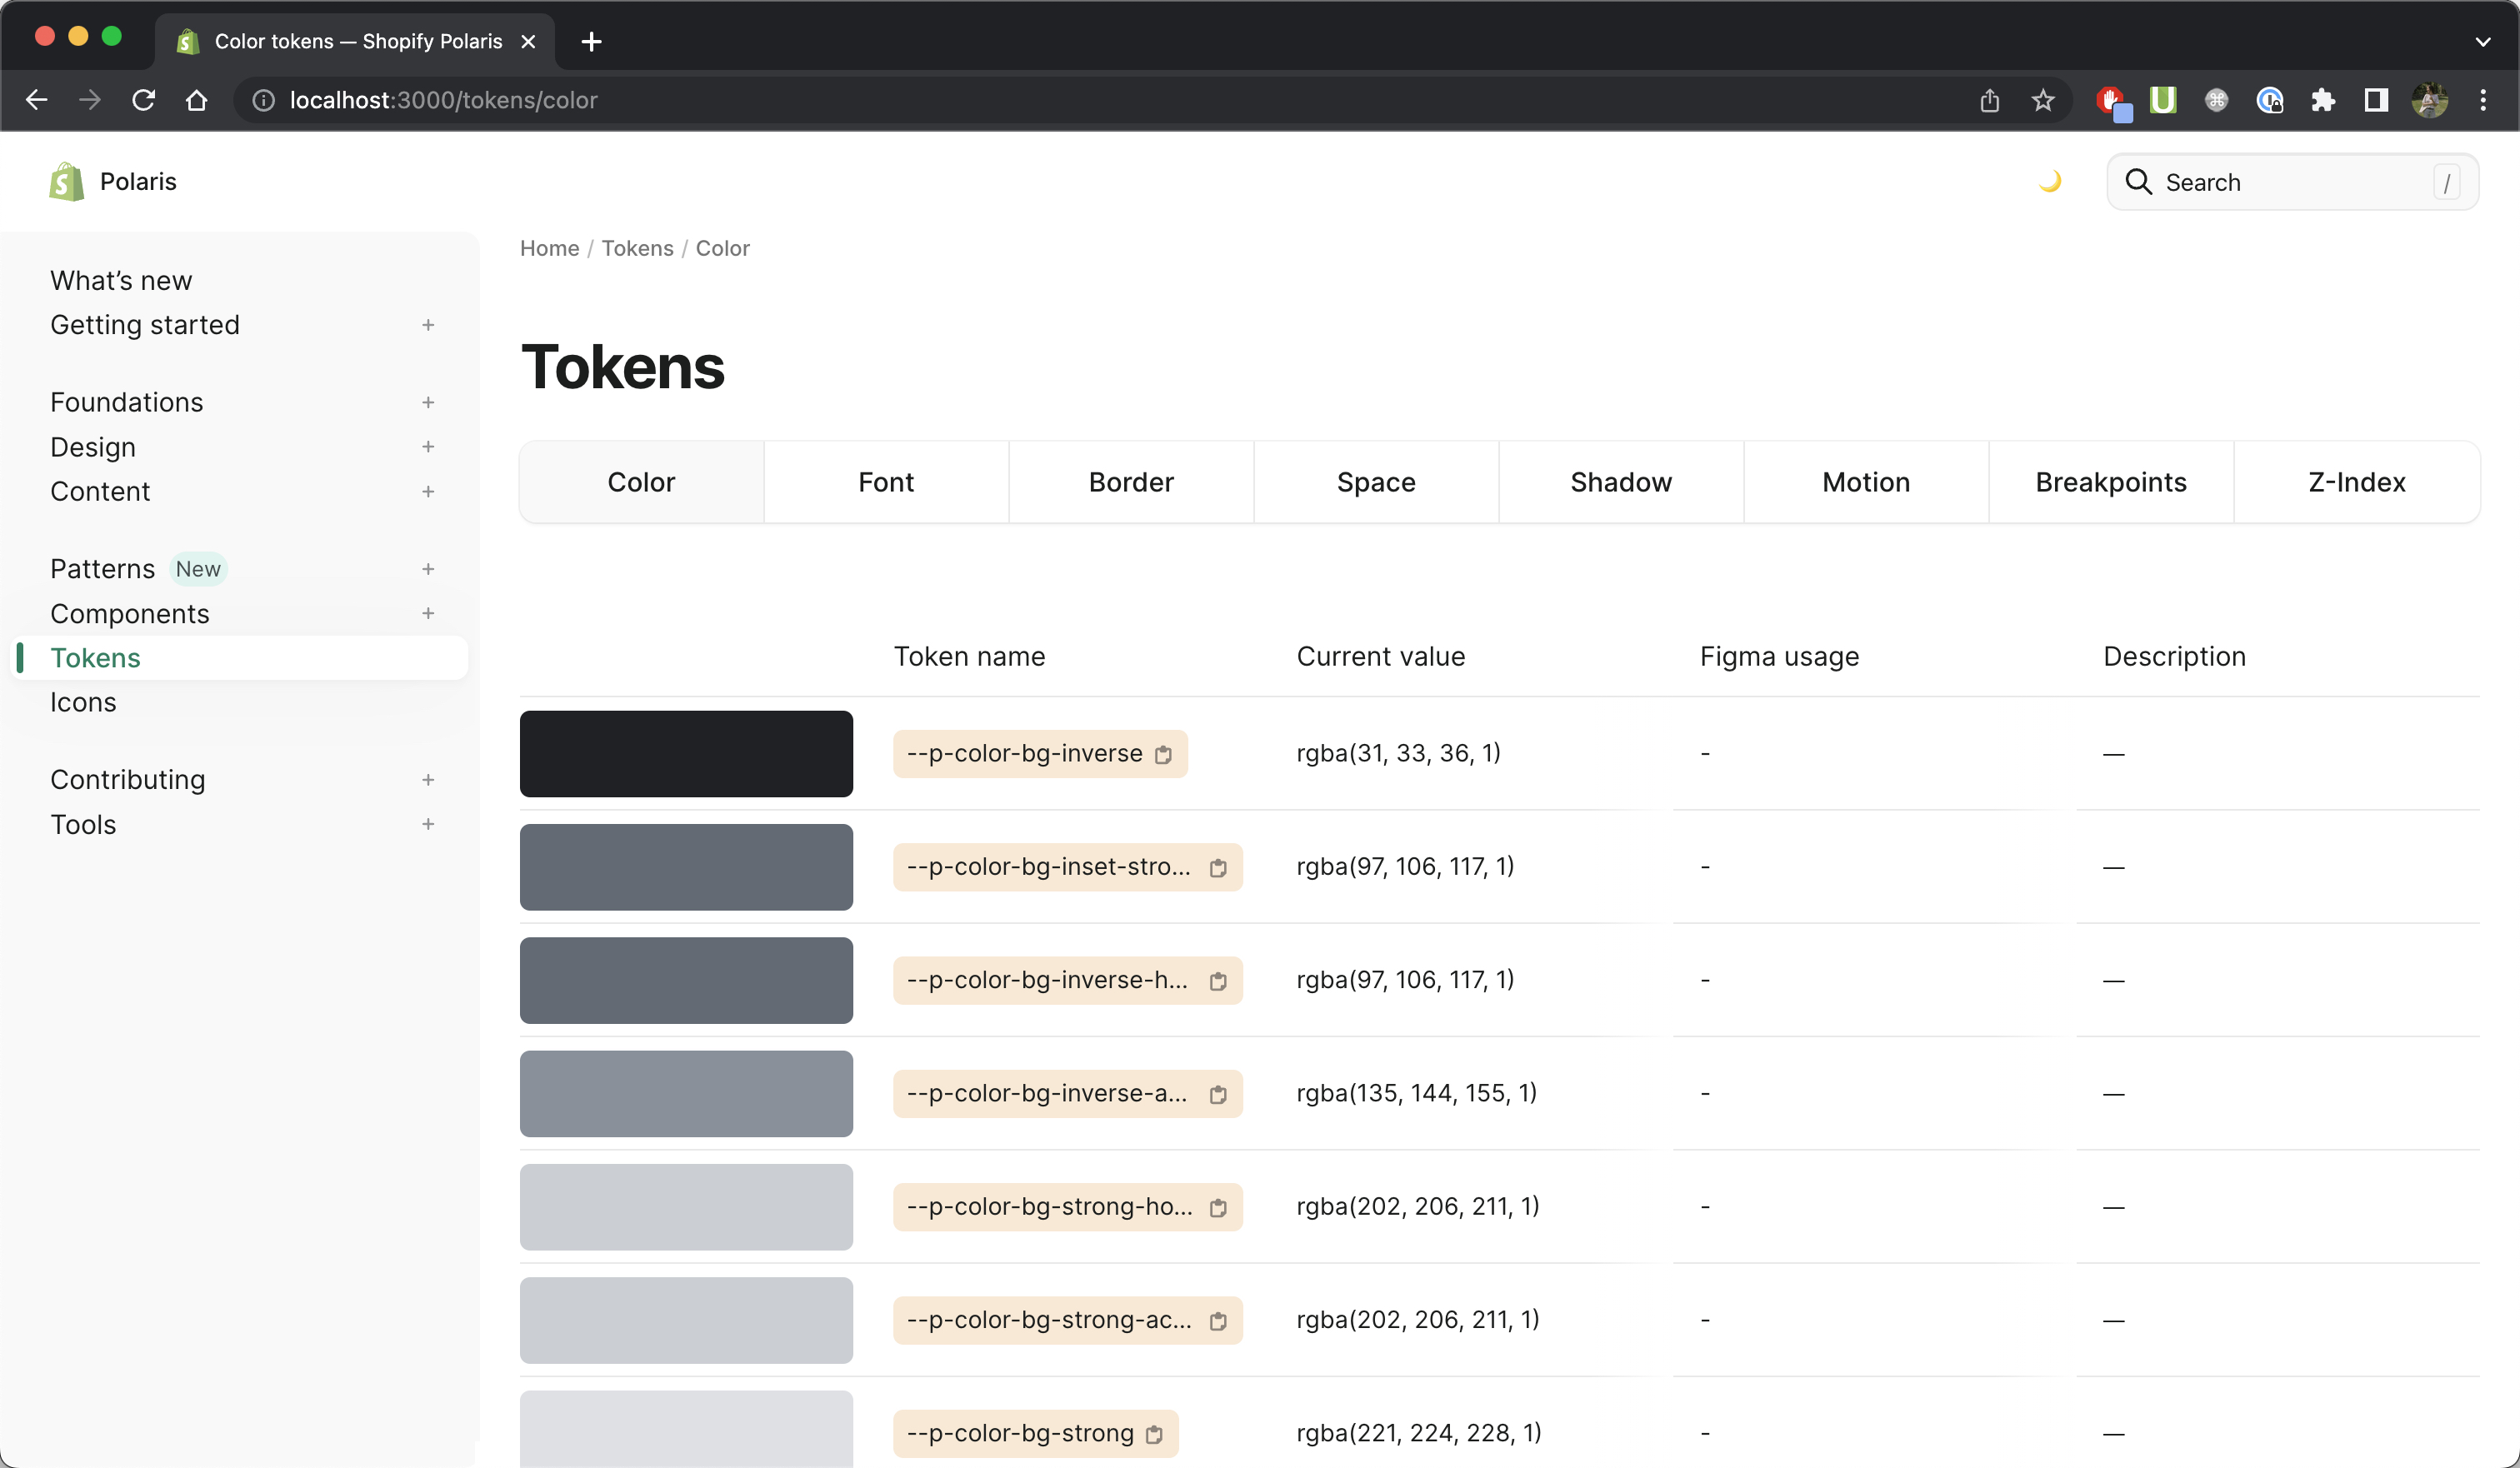Copy the --p-color-bg-strong token name
The width and height of the screenshot is (2520, 1468).
(1155, 1434)
